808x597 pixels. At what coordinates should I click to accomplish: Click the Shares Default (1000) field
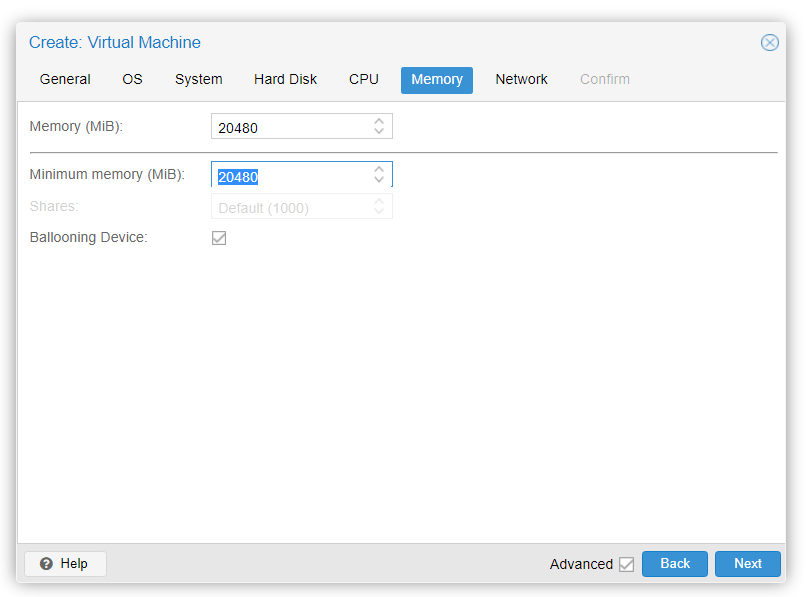tap(288, 208)
